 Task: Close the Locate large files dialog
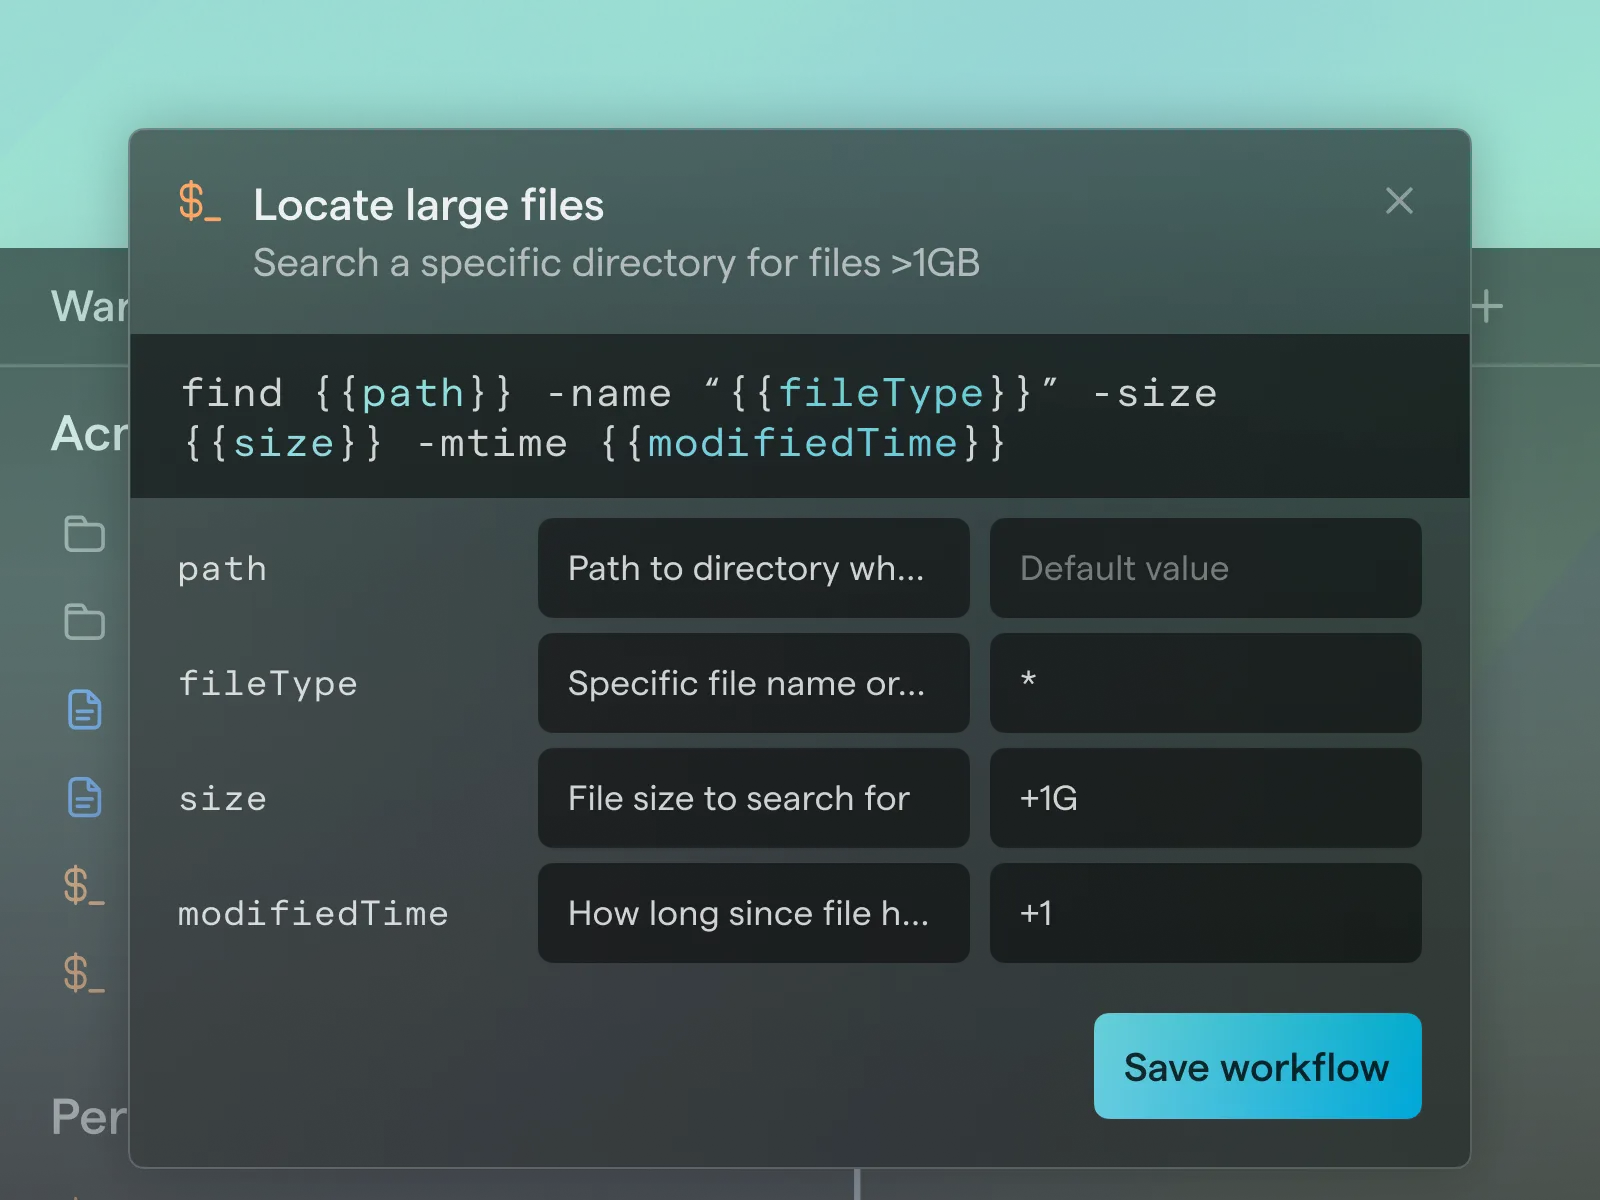click(x=1399, y=201)
